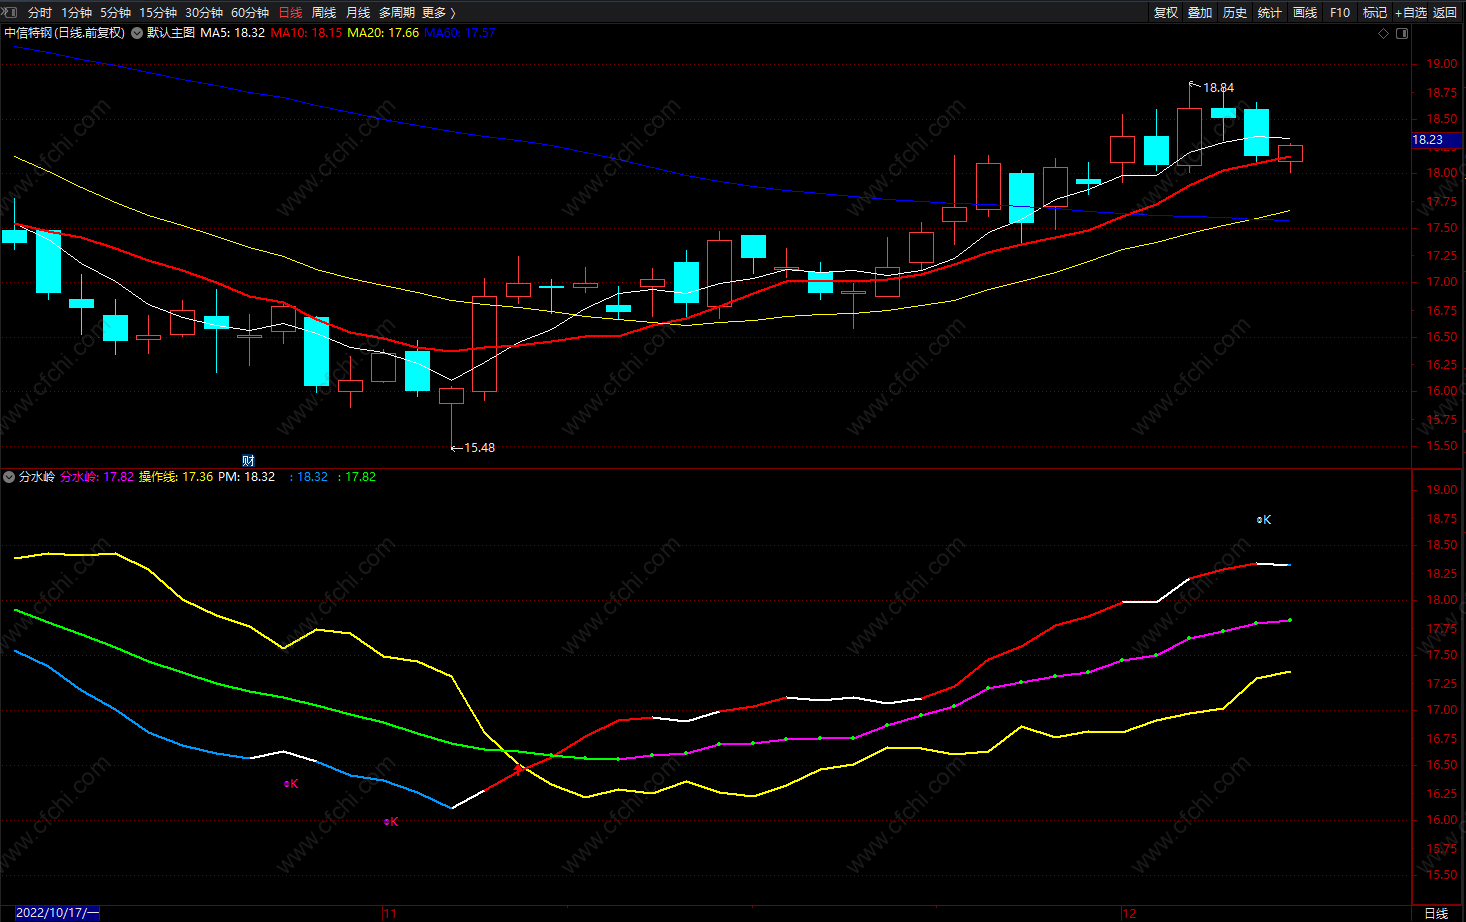The height and width of the screenshot is (922, 1466).
Task: Select the 1分钟 period tab
Action: tap(76, 12)
